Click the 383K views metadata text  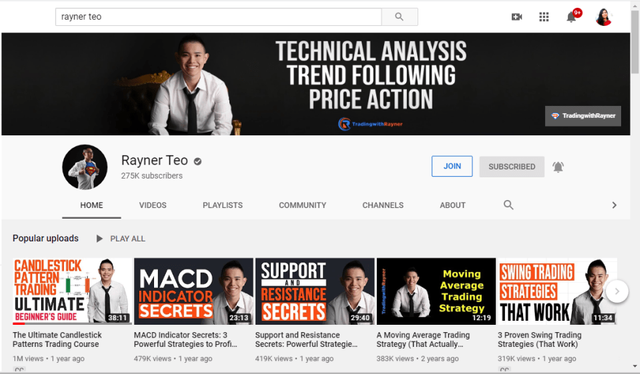(x=395, y=359)
